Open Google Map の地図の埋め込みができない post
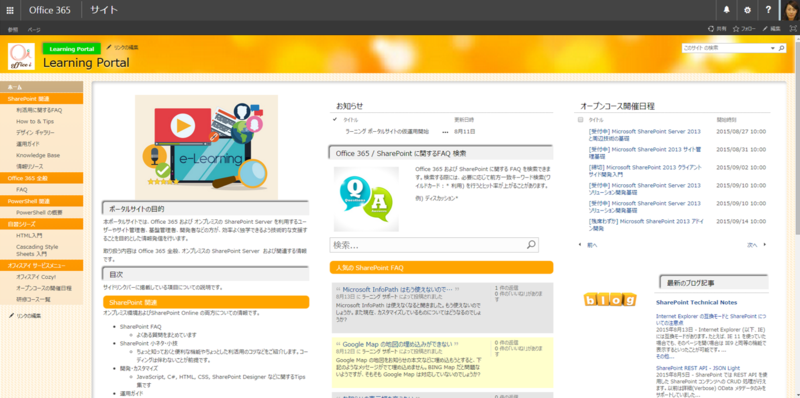 click(397, 344)
